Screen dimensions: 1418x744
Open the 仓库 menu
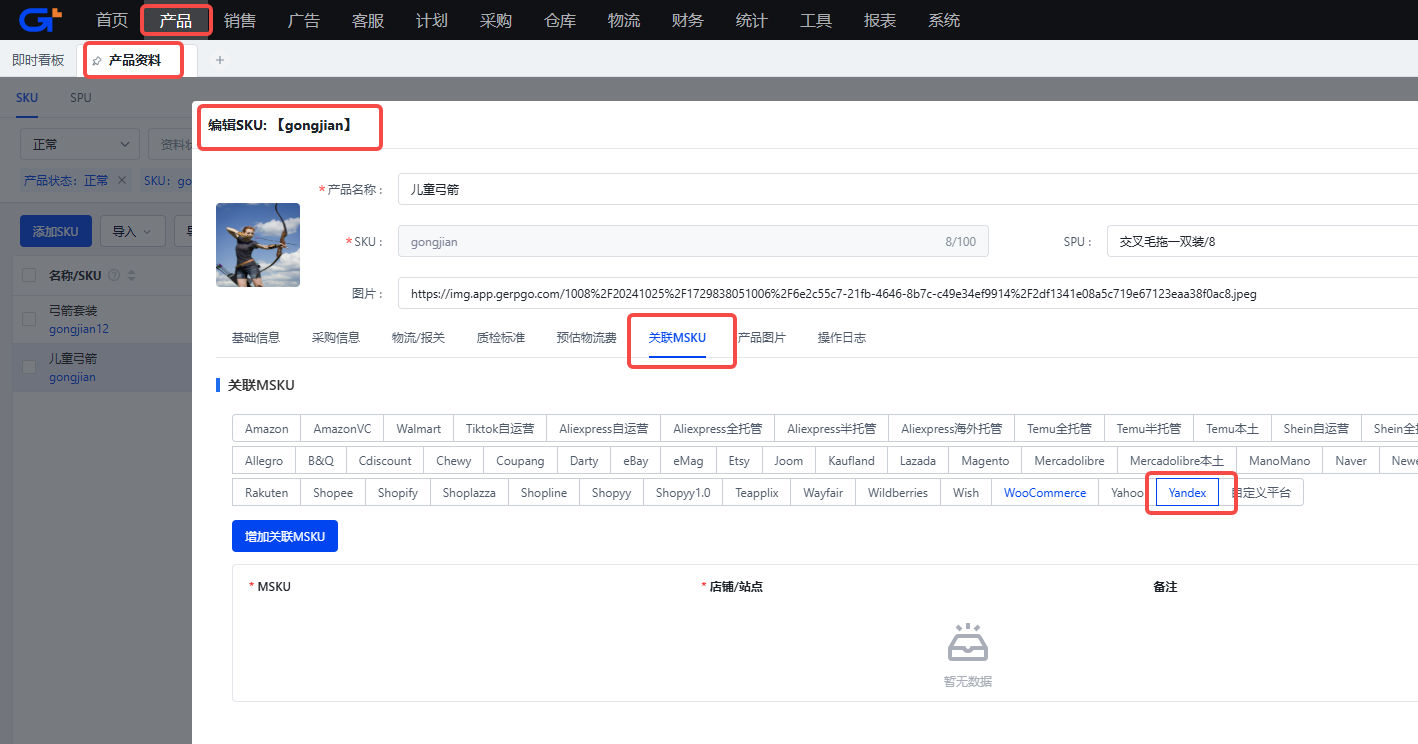pyautogui.click(x=560, y=20)
